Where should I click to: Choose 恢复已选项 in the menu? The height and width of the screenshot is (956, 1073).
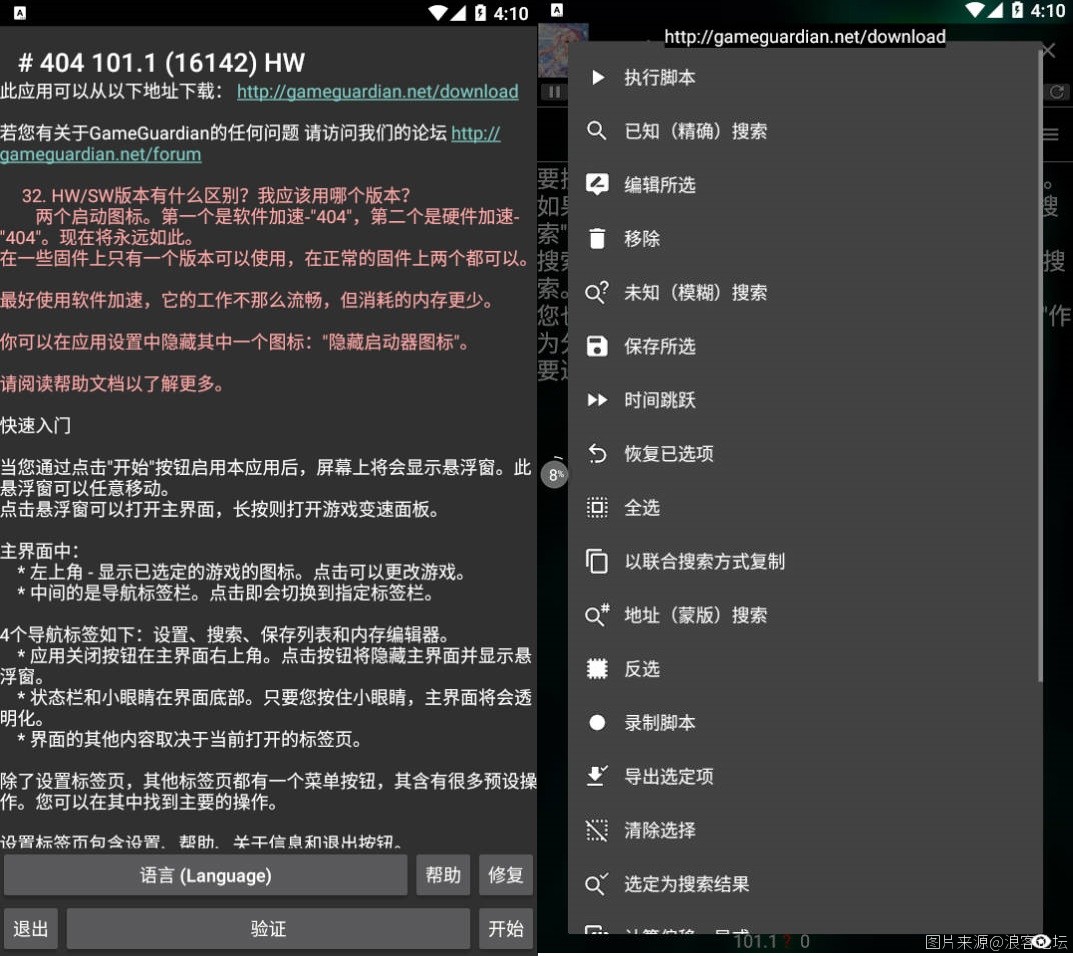[804, 454]
